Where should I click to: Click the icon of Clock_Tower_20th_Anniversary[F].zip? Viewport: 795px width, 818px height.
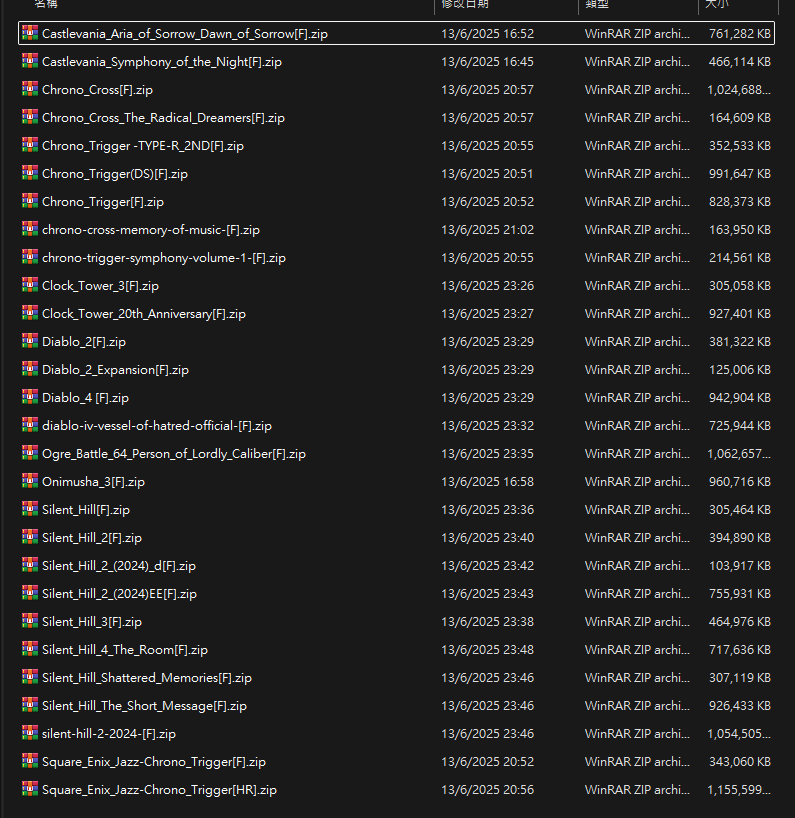(x=30, y=313)
